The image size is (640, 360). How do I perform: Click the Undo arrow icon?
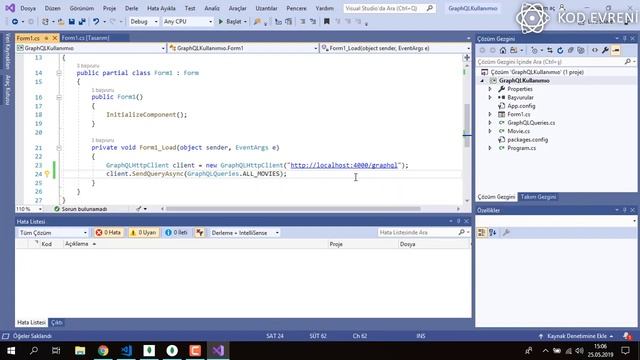pyautogui.click(x=96, y=22)
